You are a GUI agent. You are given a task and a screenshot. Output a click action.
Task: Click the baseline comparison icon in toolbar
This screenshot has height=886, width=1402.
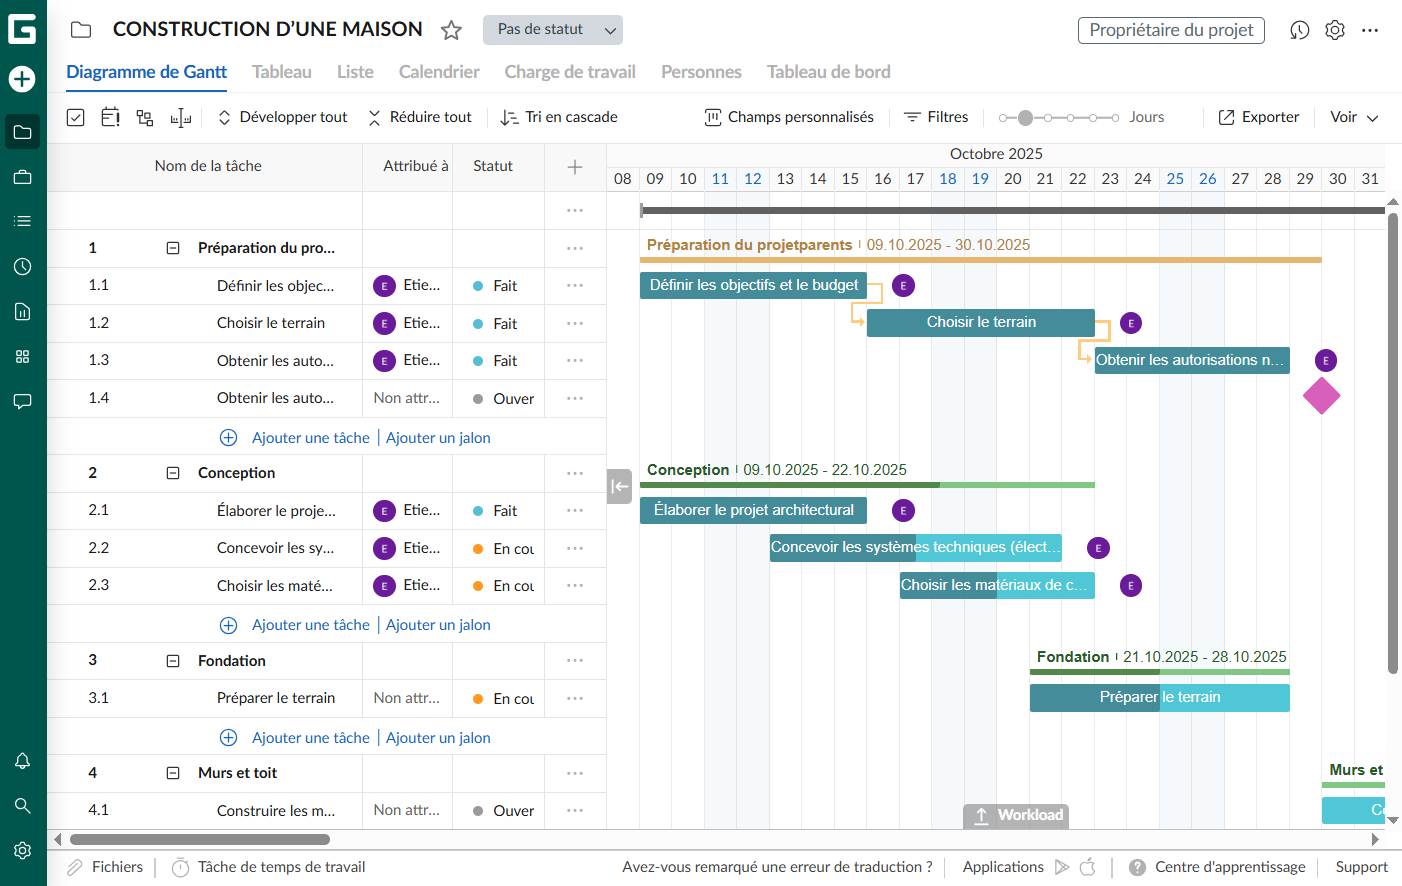181,117
